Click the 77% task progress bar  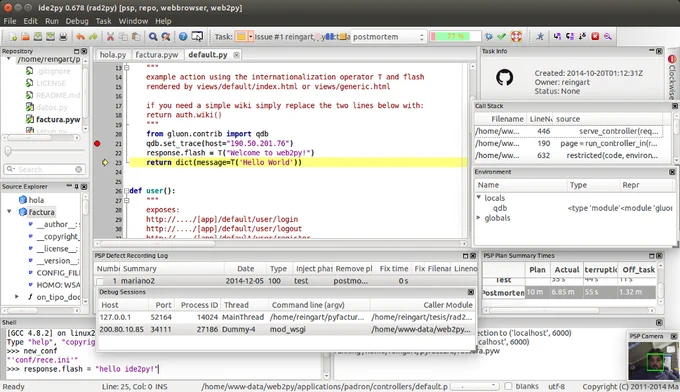(x=455, y=37)
